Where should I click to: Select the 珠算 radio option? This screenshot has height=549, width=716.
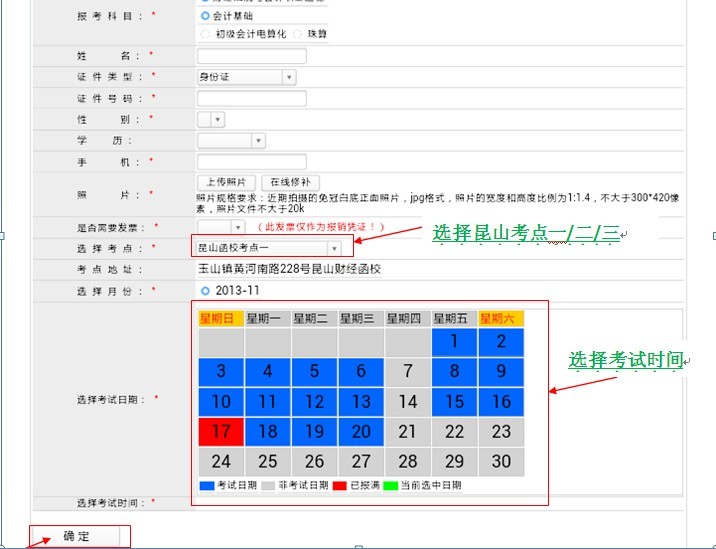[298, 34]
